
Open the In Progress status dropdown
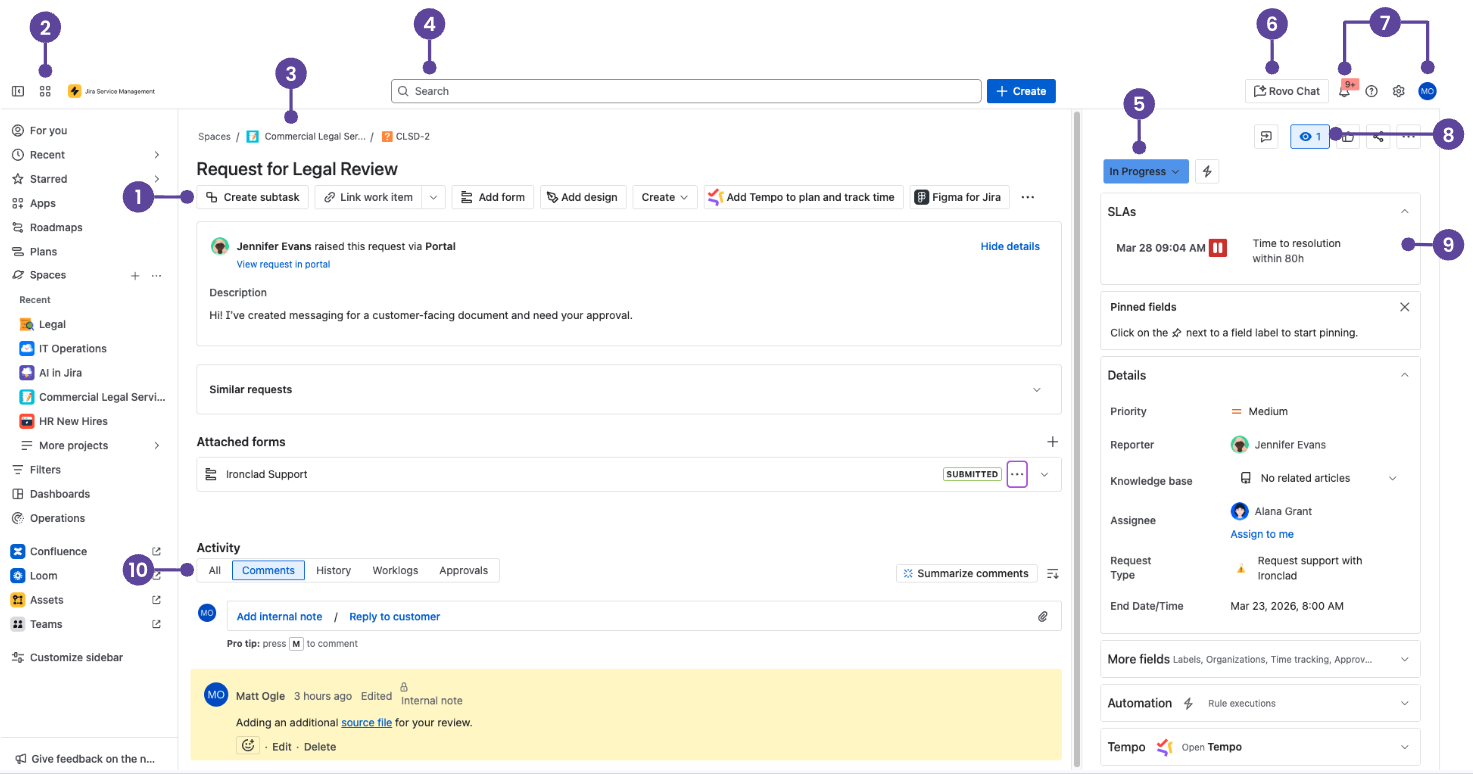click(x=1145, y=171)
